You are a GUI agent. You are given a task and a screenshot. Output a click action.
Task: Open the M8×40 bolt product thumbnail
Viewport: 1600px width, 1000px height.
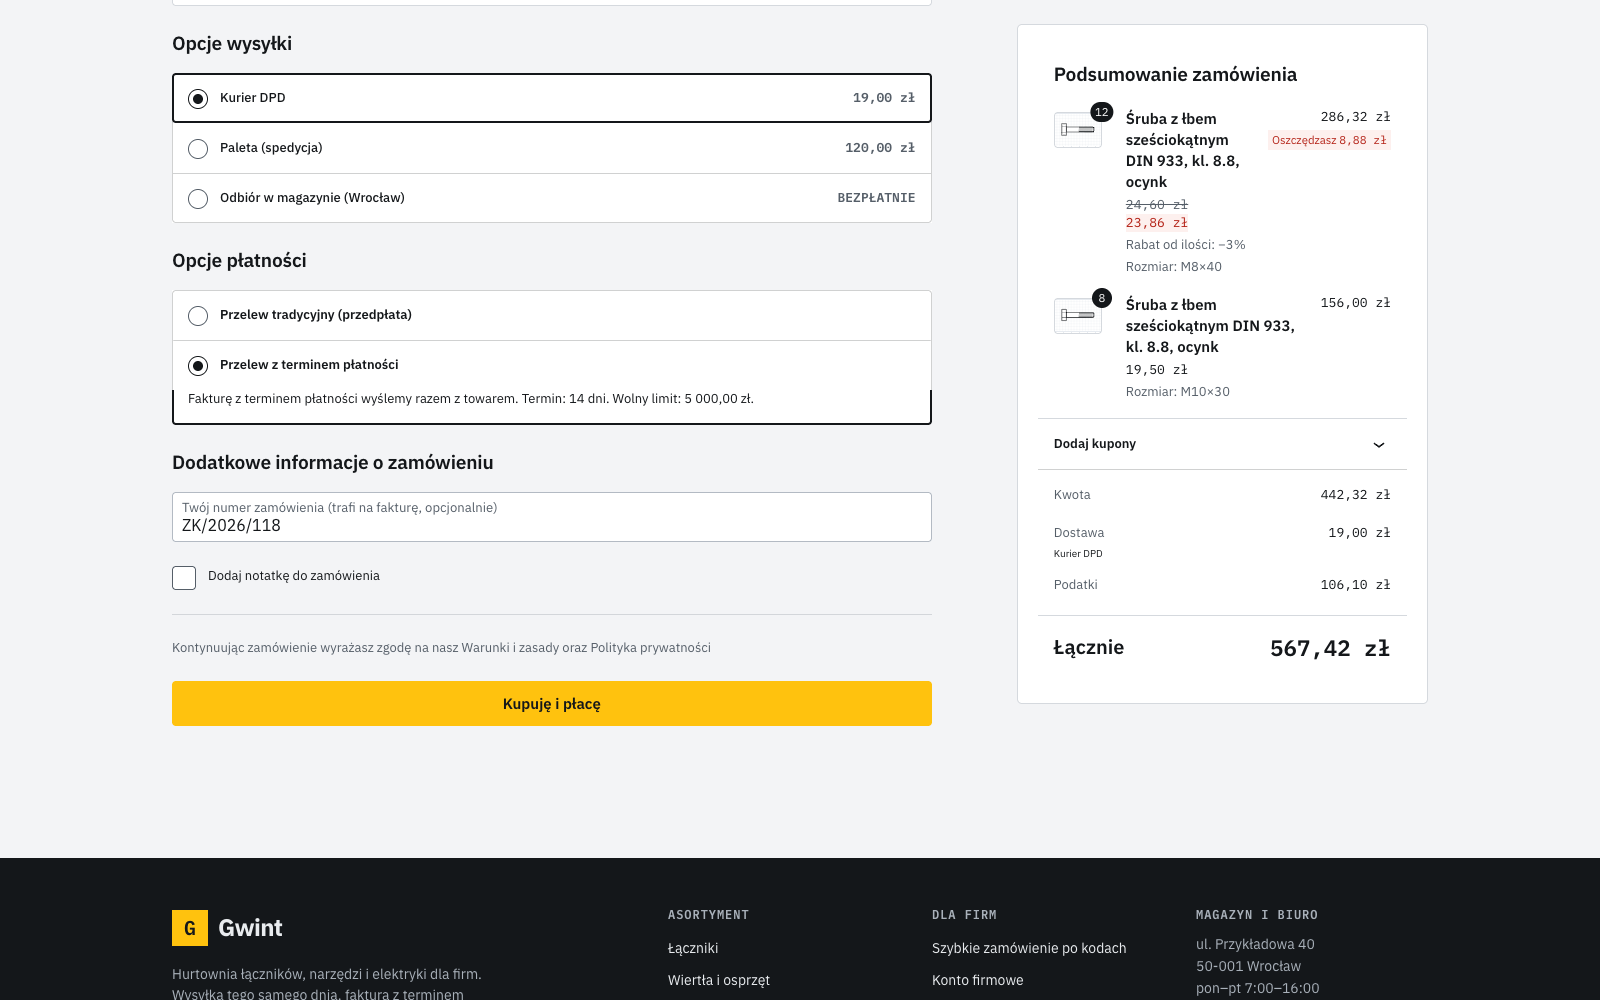point(1078,130)
